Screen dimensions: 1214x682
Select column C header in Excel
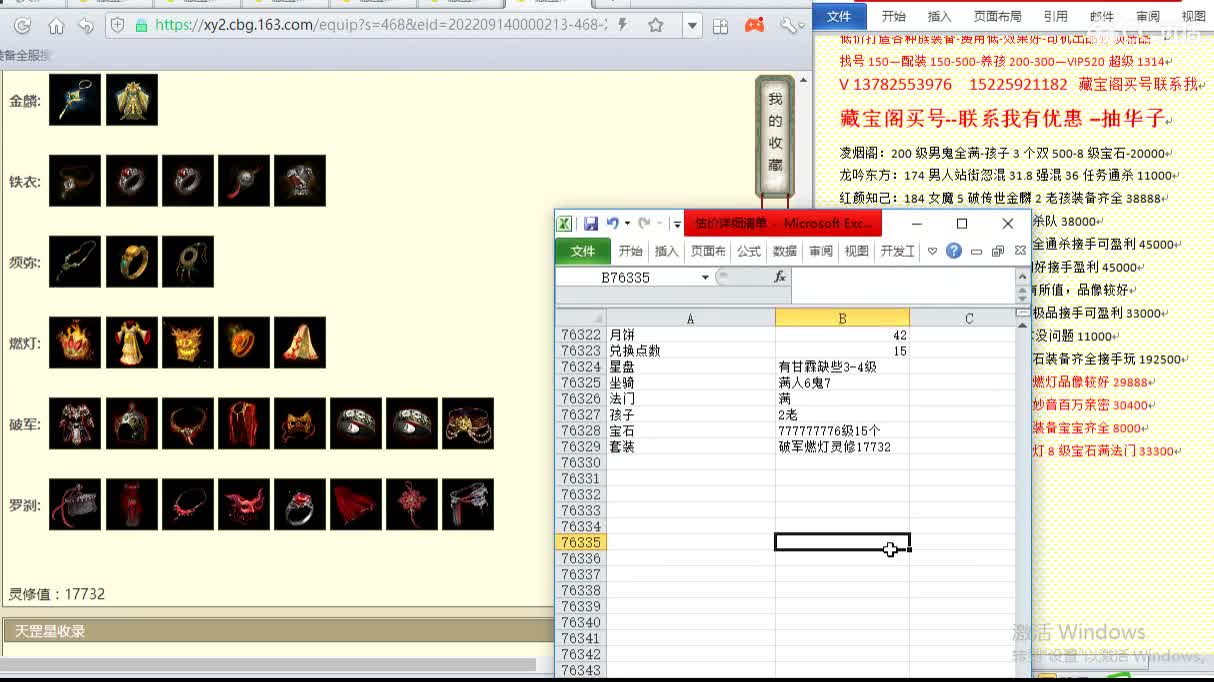pyautogui.click(x=969, y=318)
